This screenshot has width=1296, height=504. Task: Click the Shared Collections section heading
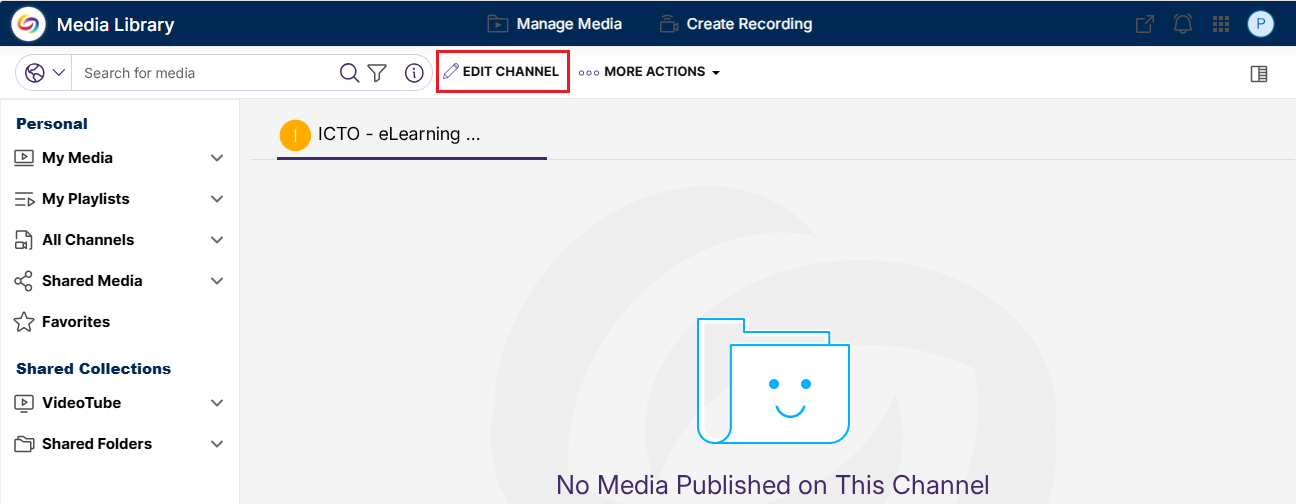[x=93, y=369]
